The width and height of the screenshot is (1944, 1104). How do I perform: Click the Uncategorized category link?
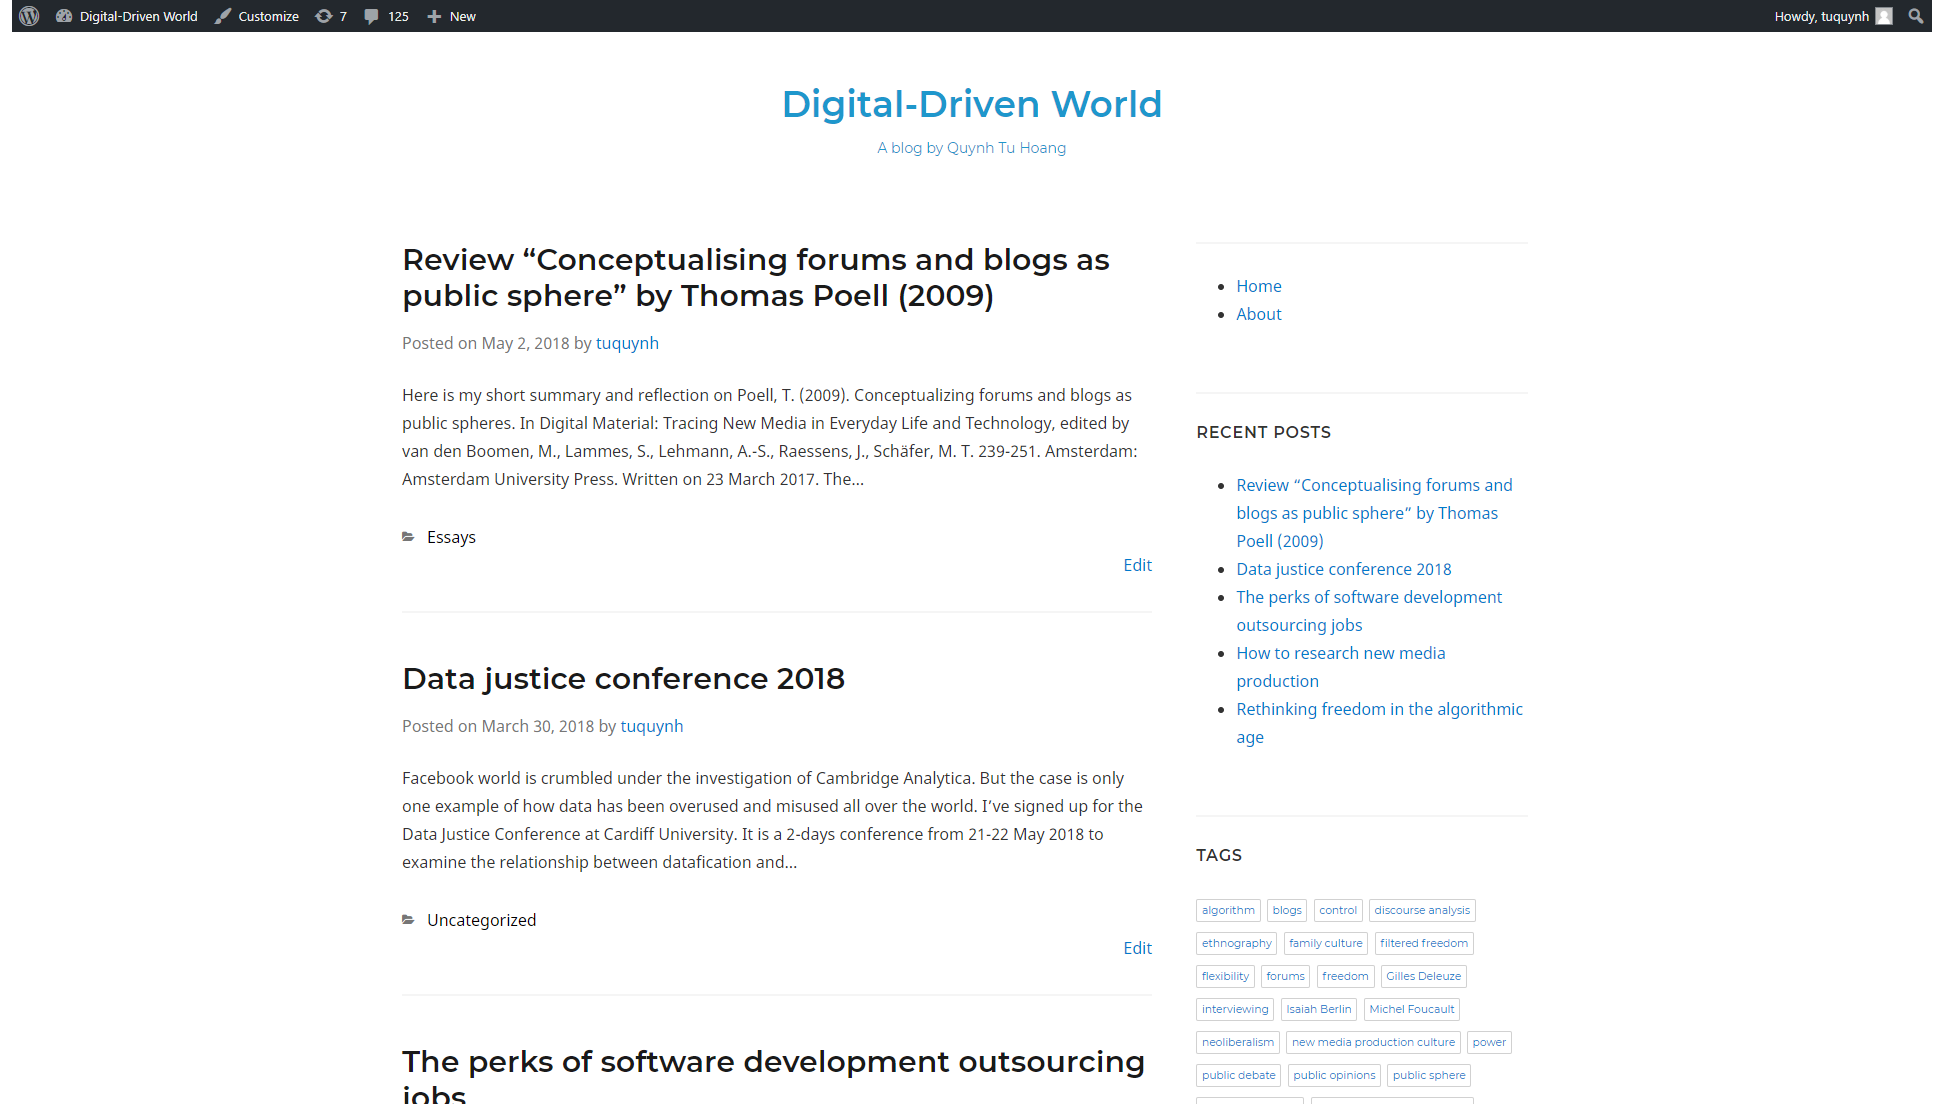(481, 920)
